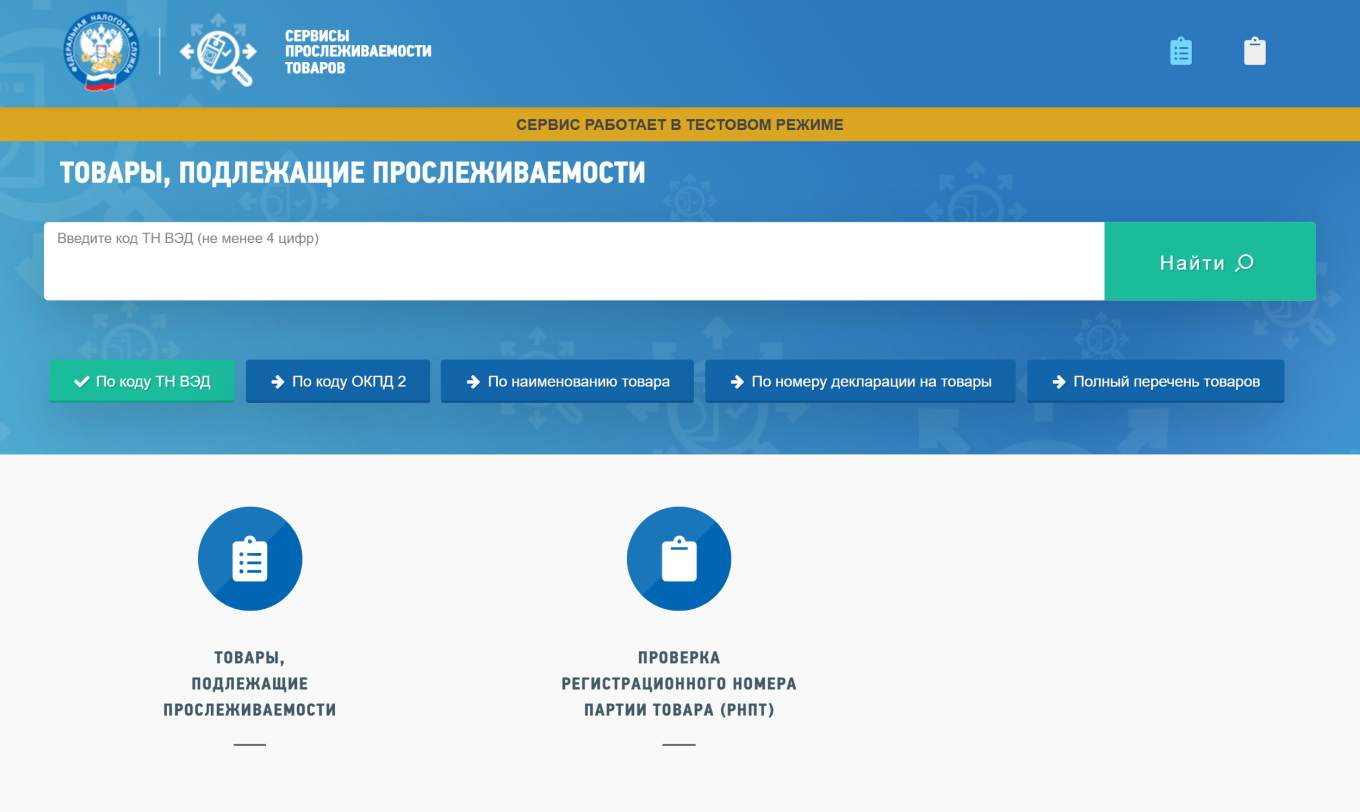This screenshot has width=1360, height=812.
Task: Select По номеру декларации на товары mode
Action: click(860, 381)
